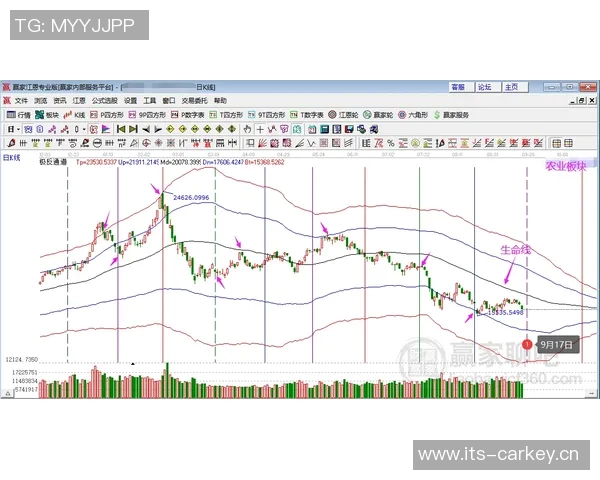Switch to the K线 candlestick chart

click(77, 115)
